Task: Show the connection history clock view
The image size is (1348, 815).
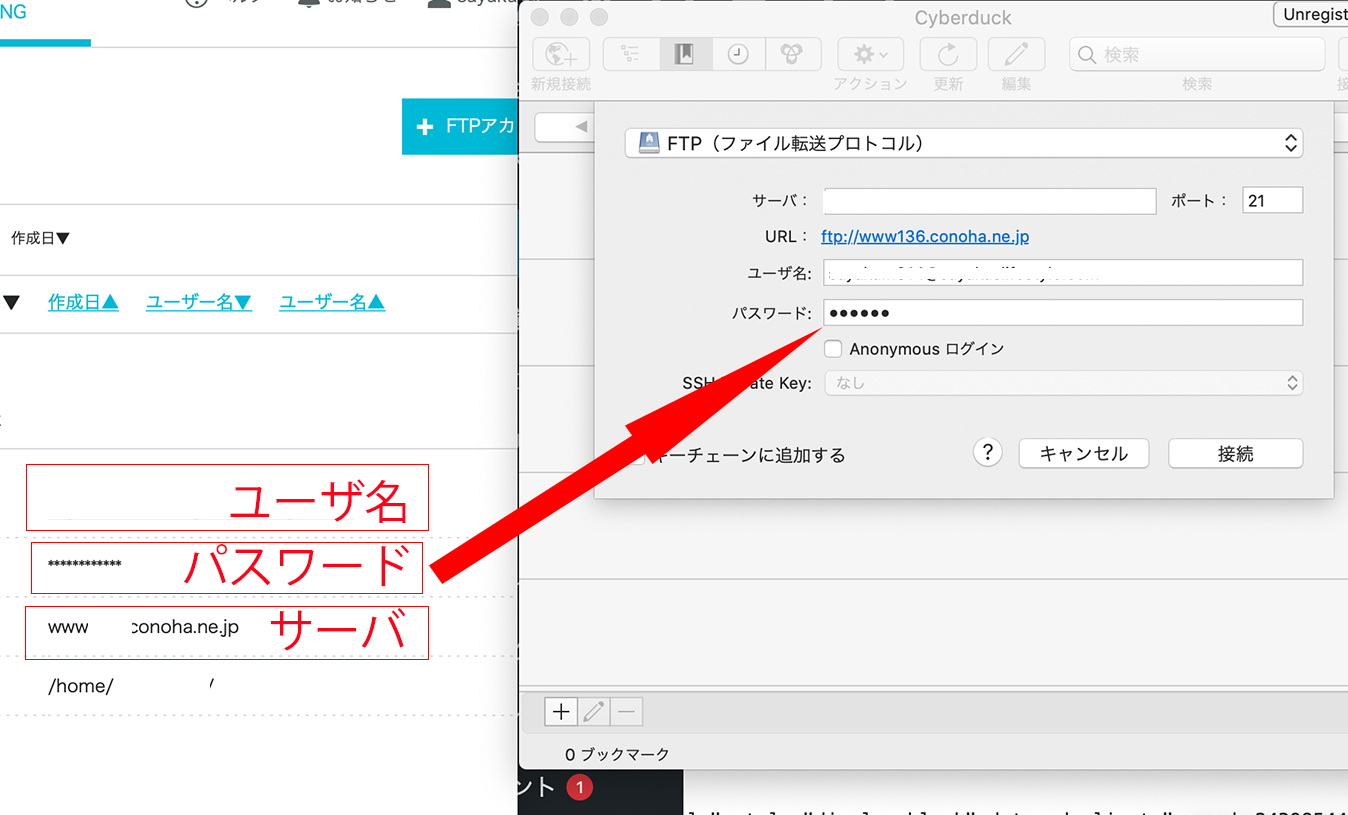Action: click(x=738, y=54)
